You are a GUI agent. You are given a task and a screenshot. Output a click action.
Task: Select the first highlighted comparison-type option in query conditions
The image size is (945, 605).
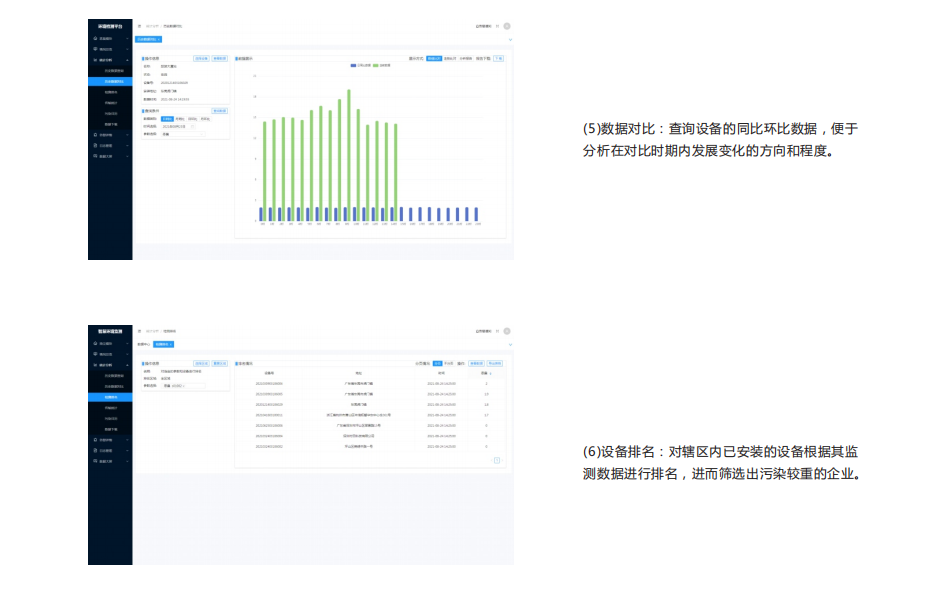pyautogui.click(x=167, y=118)
